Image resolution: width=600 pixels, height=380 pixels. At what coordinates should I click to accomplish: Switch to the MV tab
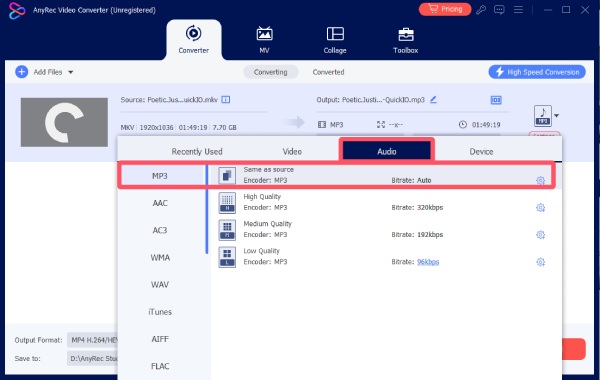tap(264, 40)
